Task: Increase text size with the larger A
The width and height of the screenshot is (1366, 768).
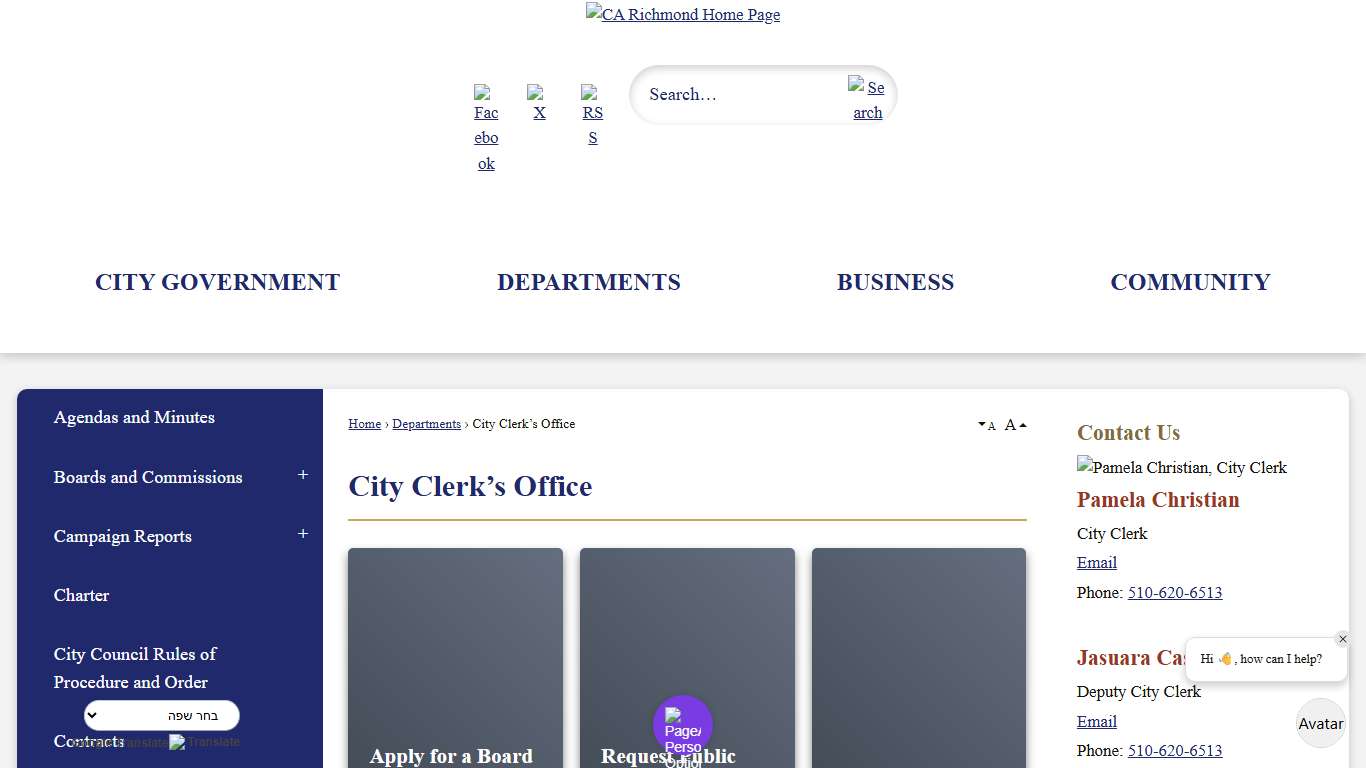Action: click(x=1013, y=424)
